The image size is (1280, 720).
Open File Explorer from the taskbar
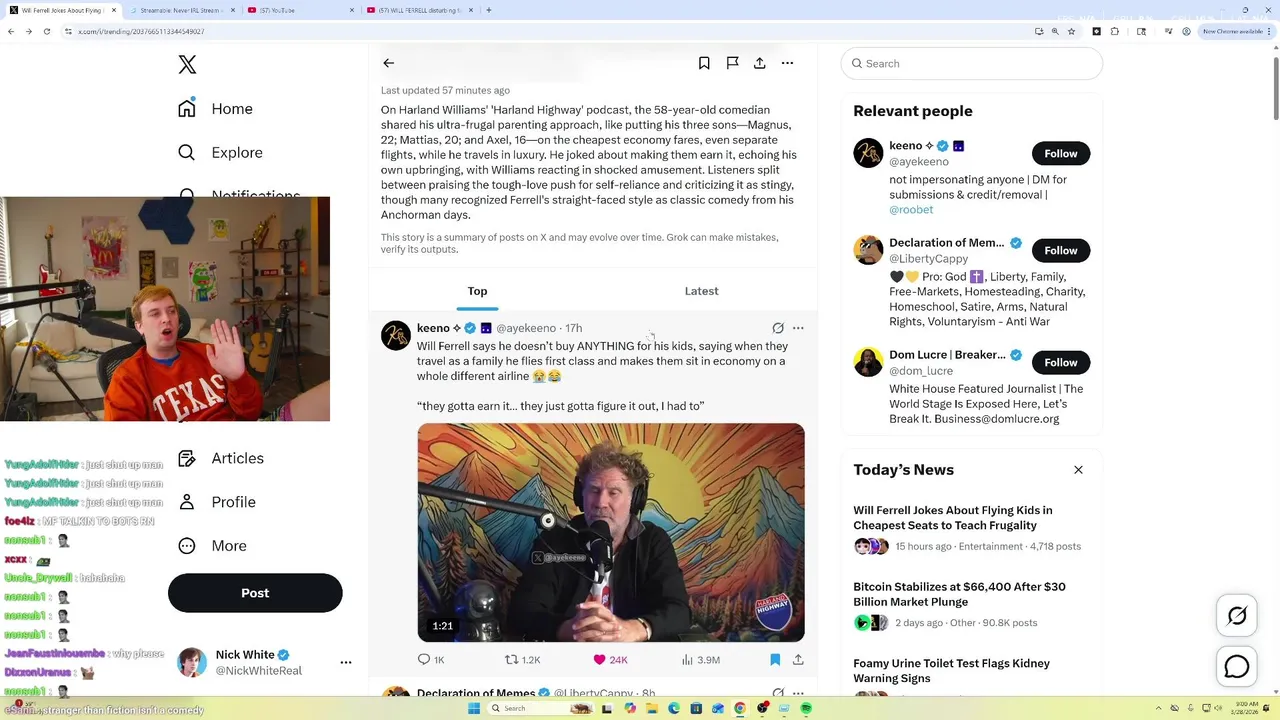(651, 708)
